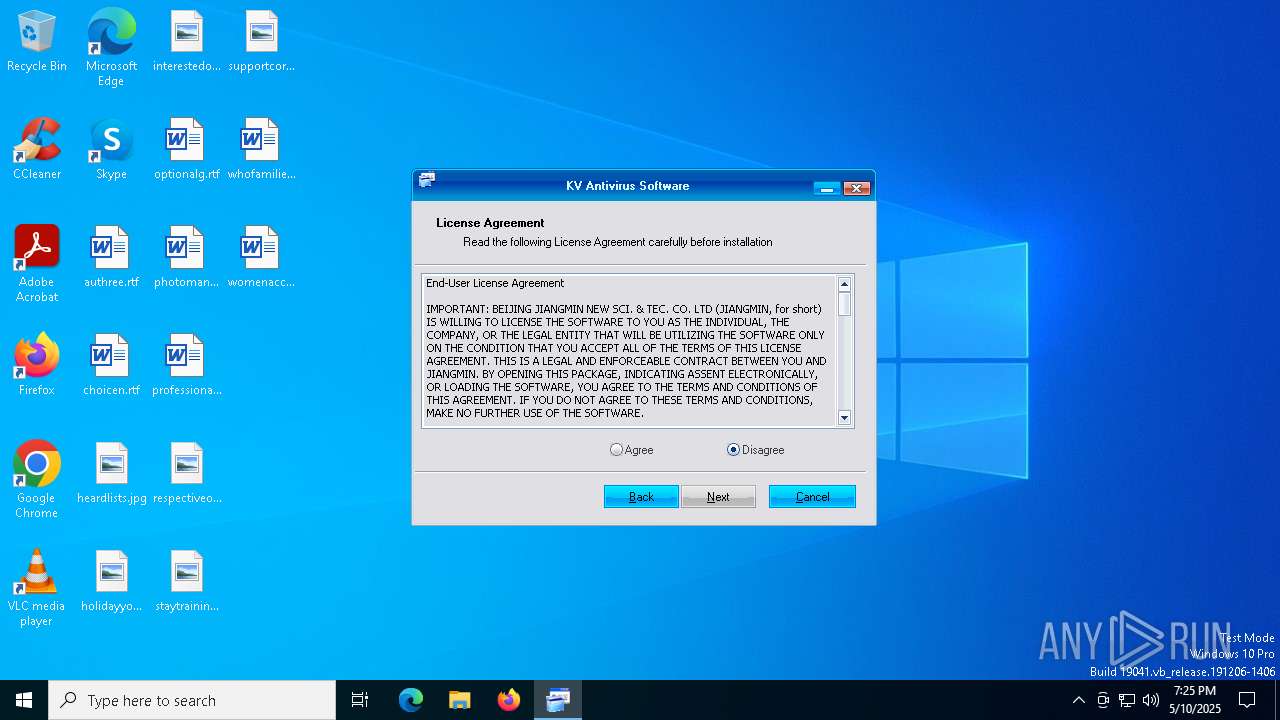Select the respectiveo... image file
The height and width of the screenshot is (720, 1280).
click(x=187, y=474)
